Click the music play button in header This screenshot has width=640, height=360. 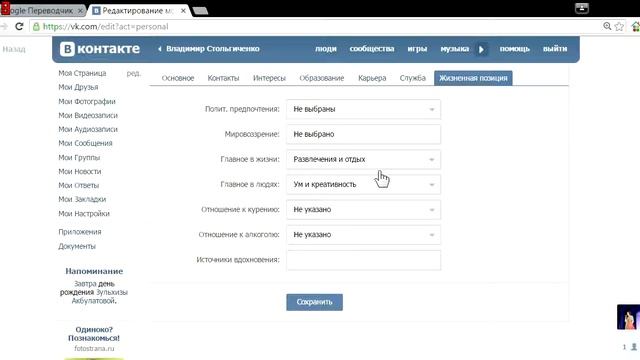481,49
